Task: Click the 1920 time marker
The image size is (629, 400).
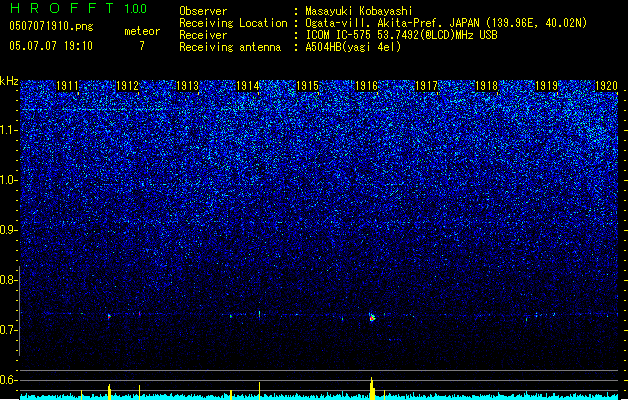Action: click(606, 86)
